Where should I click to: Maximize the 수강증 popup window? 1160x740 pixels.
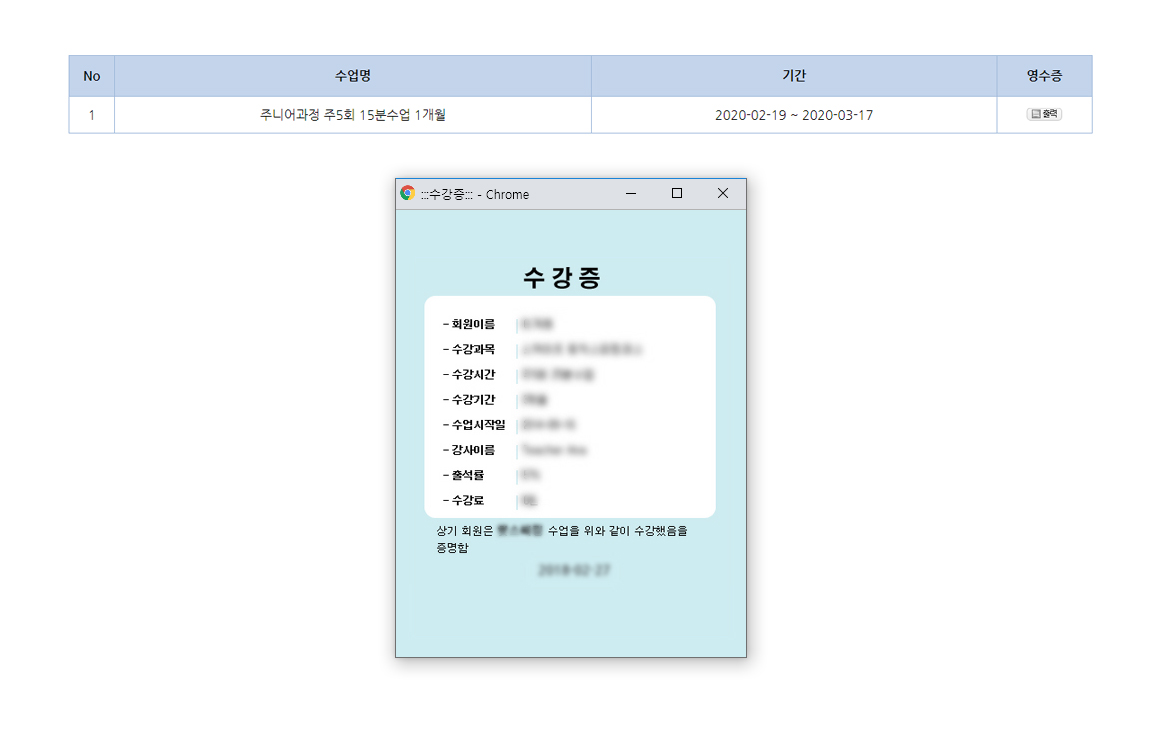coord(677,194)
